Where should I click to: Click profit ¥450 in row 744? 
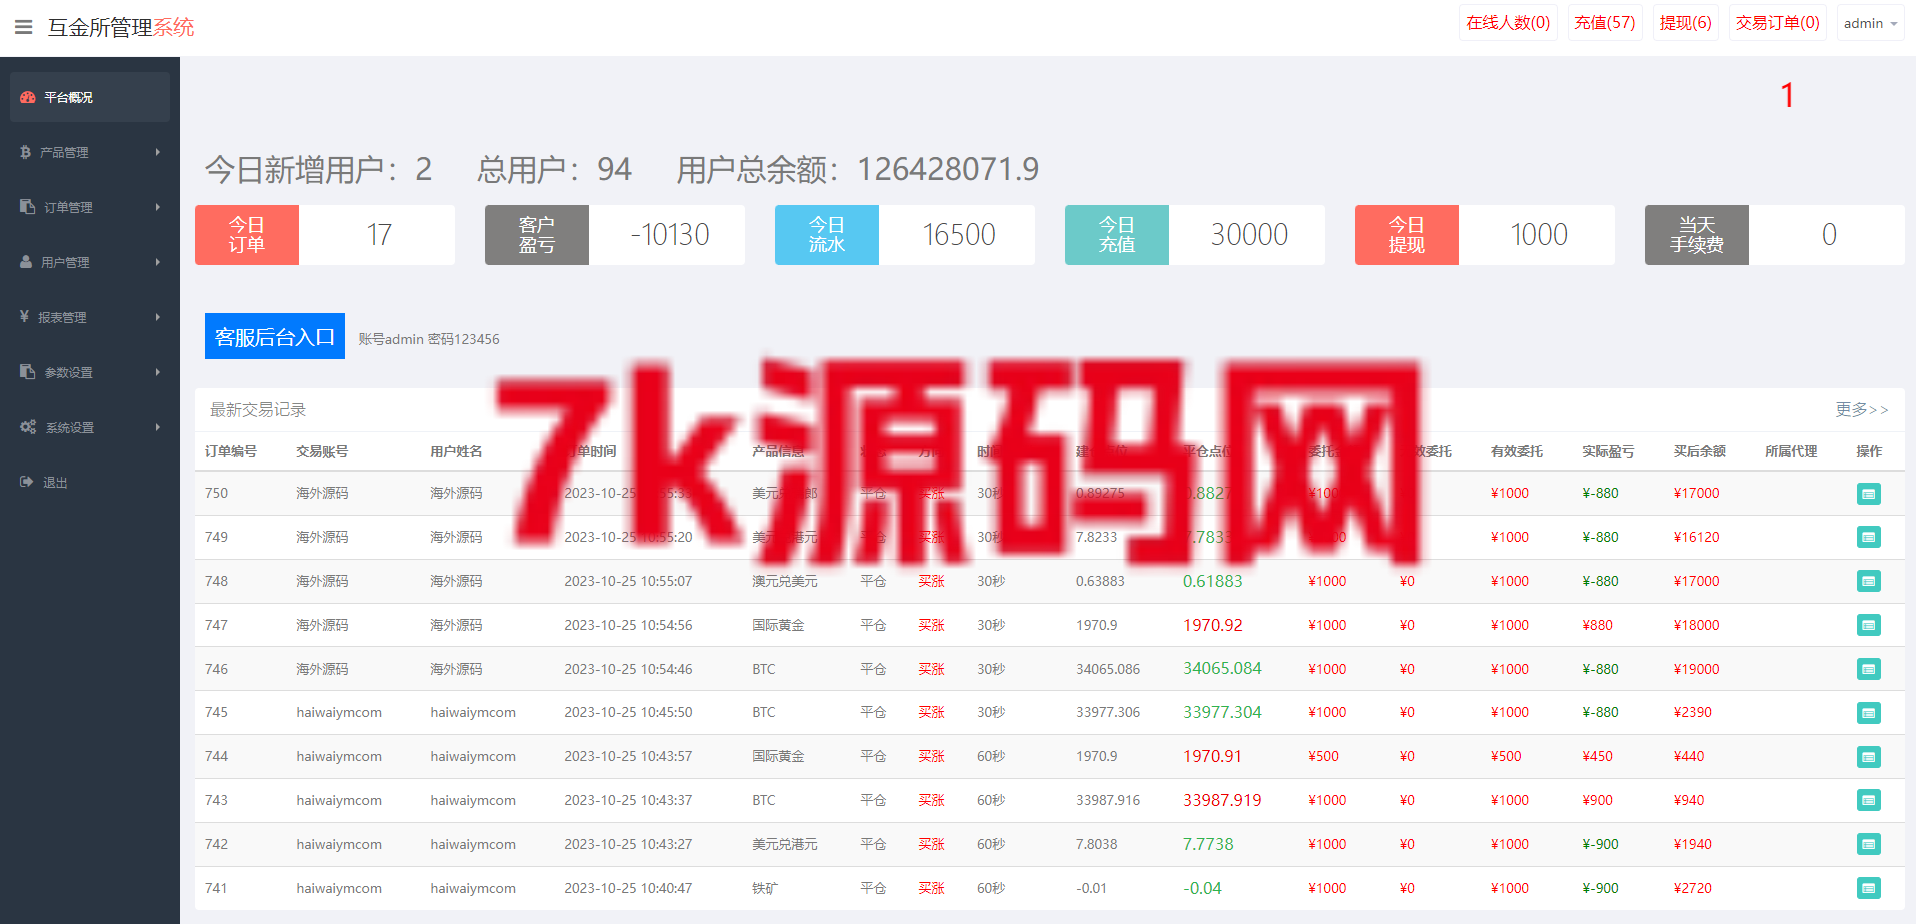[x=1597, y=756]
